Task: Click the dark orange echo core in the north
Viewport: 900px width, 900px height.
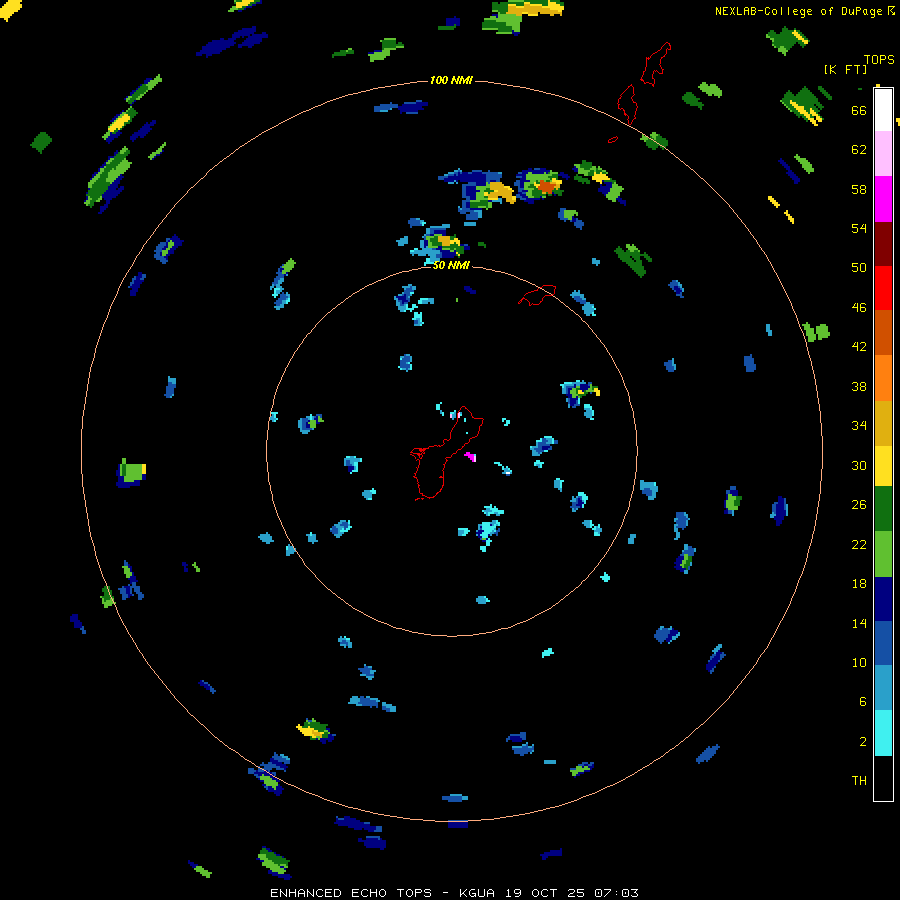Action: (x=547, y=186)
